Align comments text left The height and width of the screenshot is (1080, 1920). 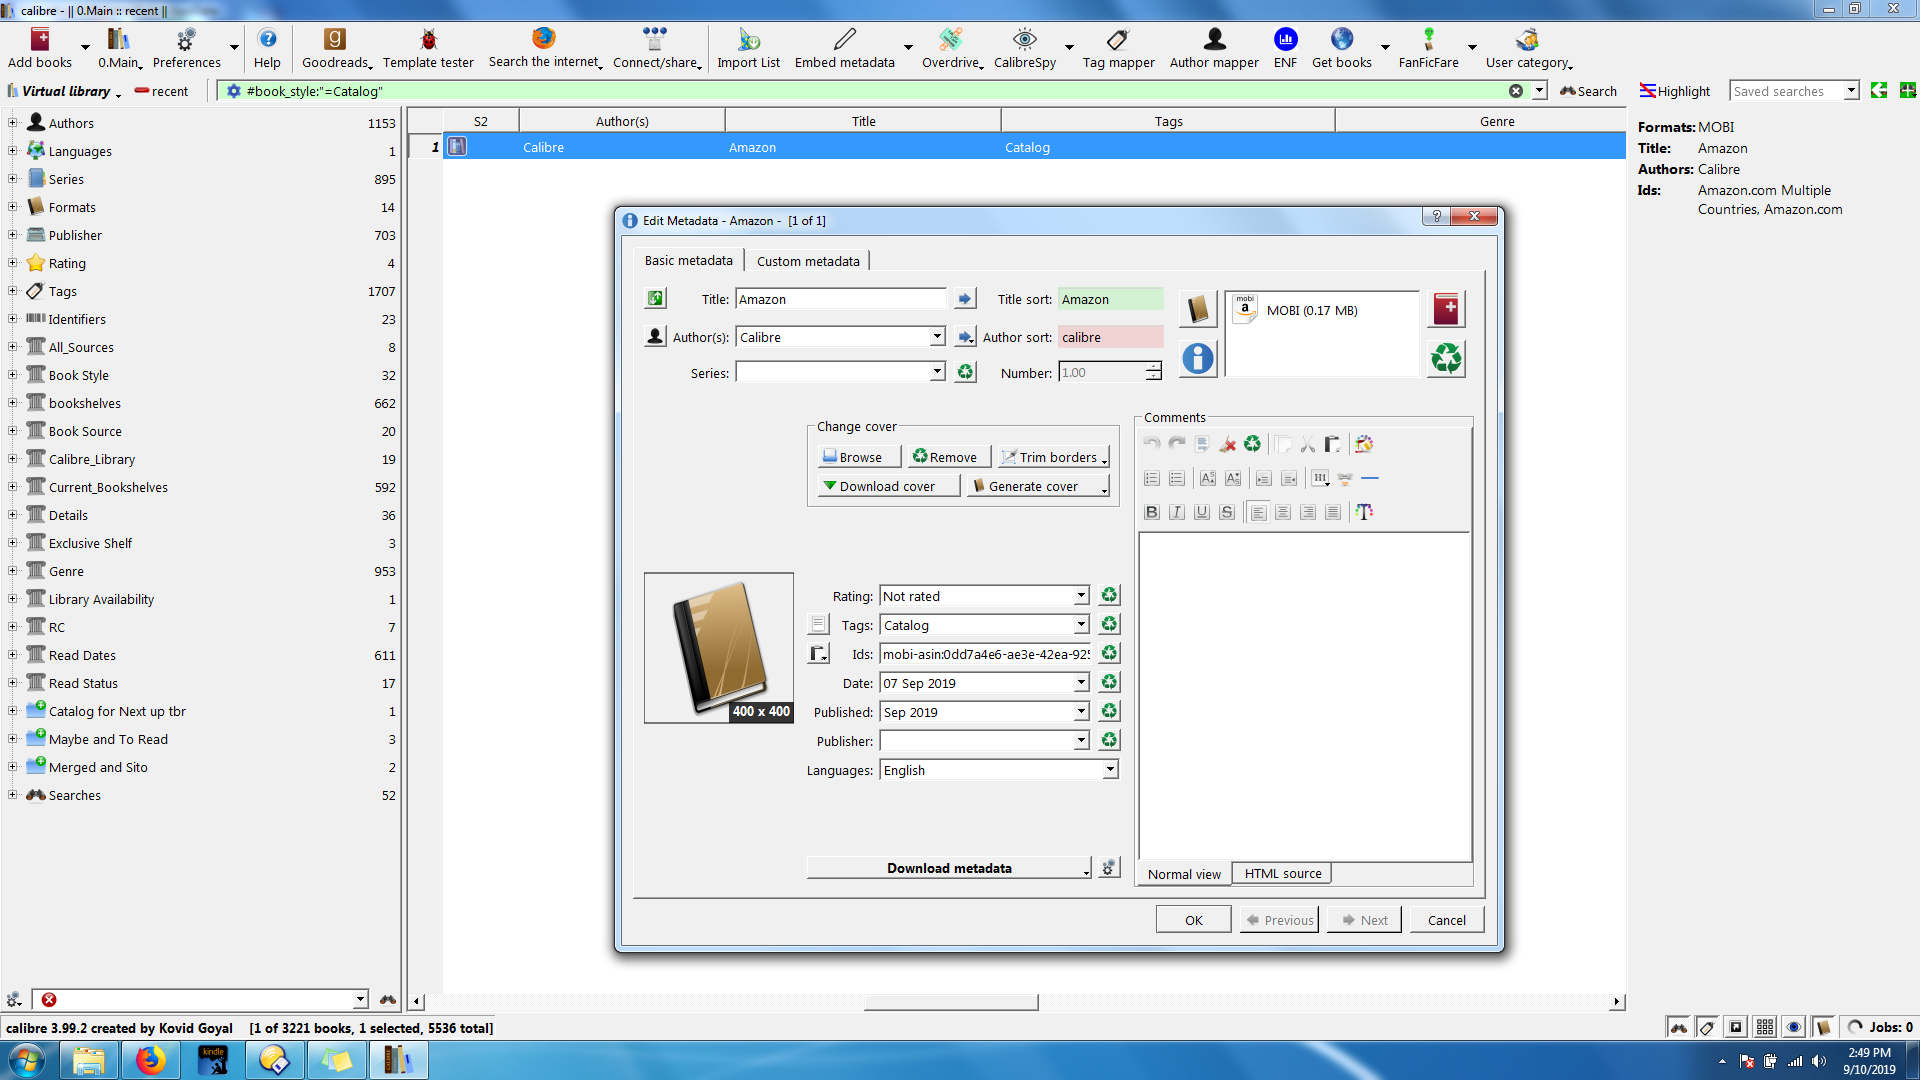[1258, 512]
